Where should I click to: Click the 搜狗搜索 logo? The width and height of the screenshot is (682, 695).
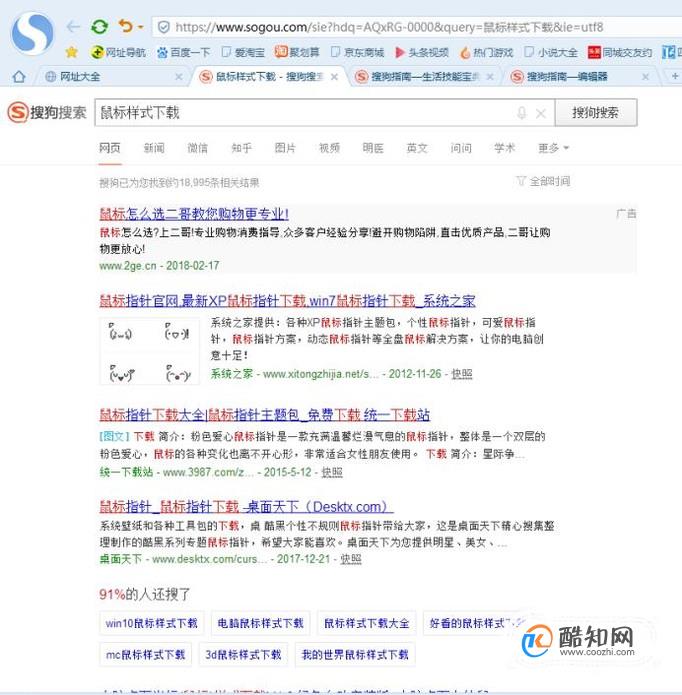pos(47,112)
